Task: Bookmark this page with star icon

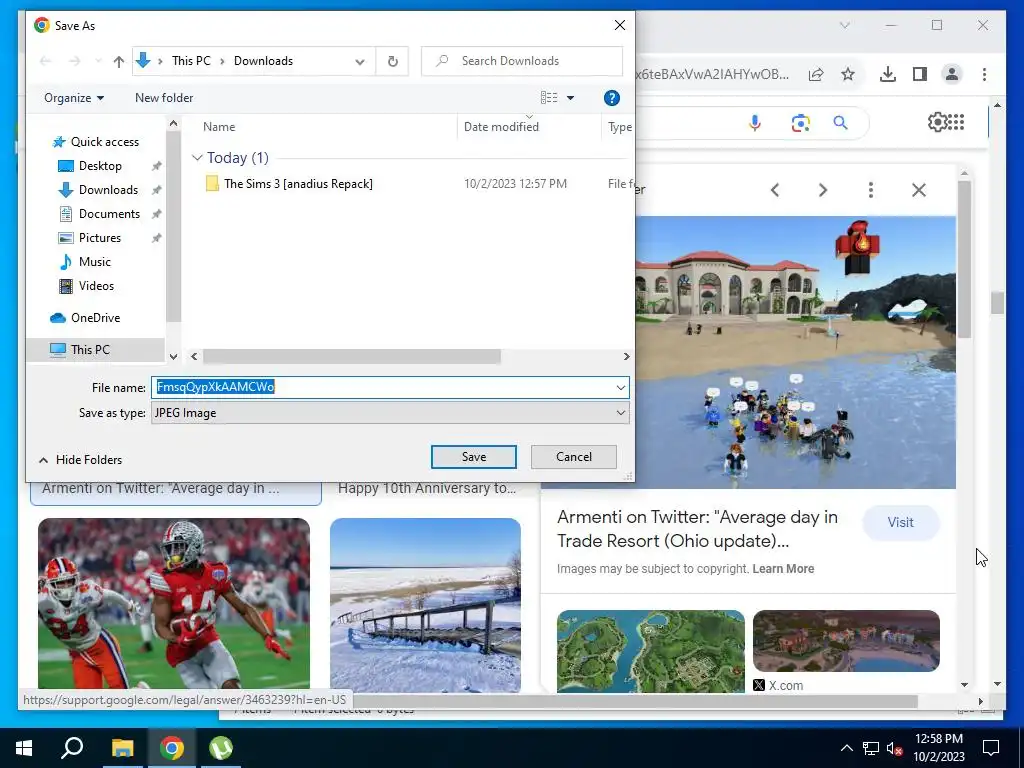Action: [x=848, y=74]
